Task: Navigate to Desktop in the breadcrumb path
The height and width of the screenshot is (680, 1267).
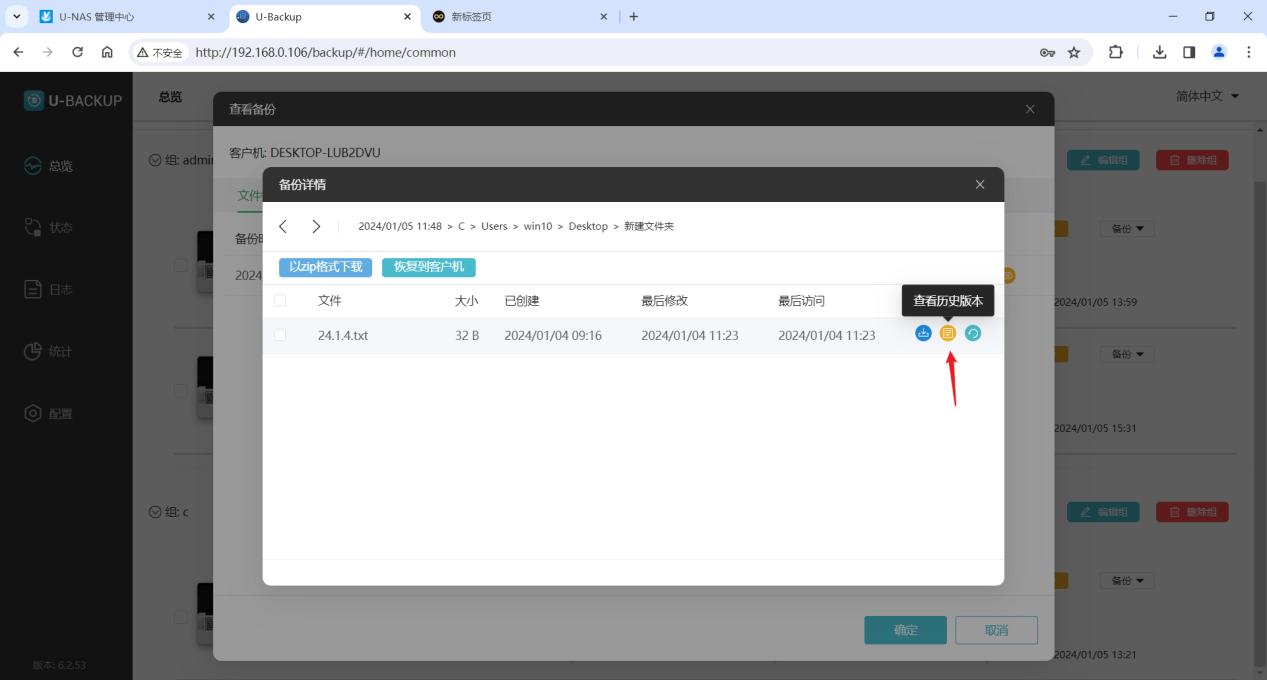Action: tap(588, 227)
